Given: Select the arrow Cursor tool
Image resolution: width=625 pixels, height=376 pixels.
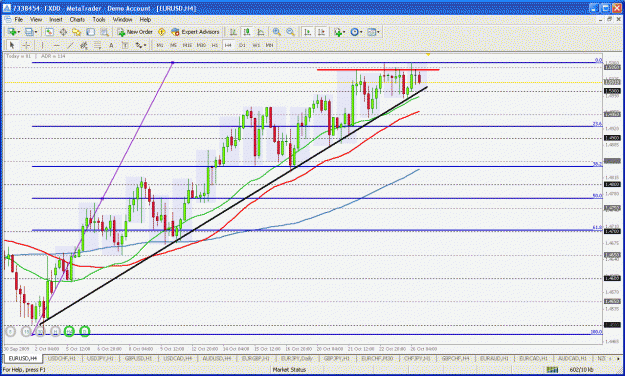Looking at the screenshot, I should pos(12,45).
